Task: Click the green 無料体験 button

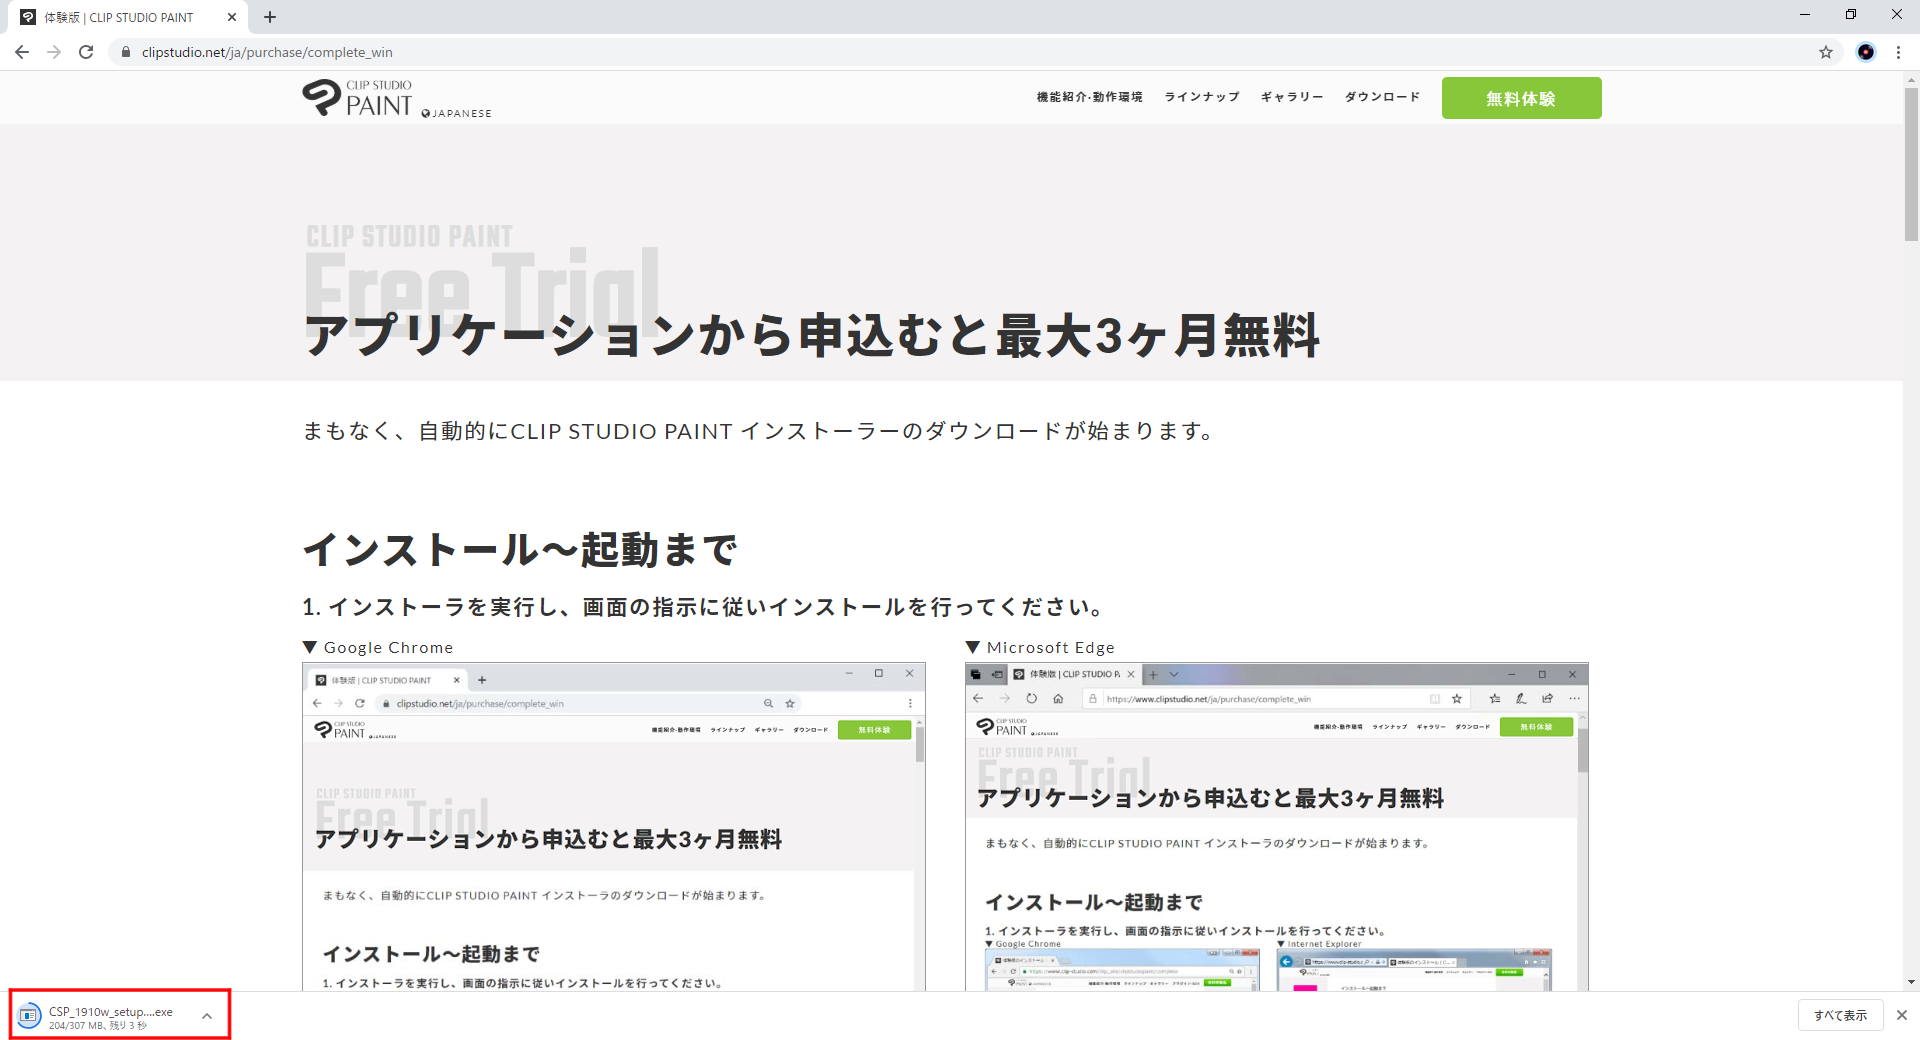Action: 1520,98
